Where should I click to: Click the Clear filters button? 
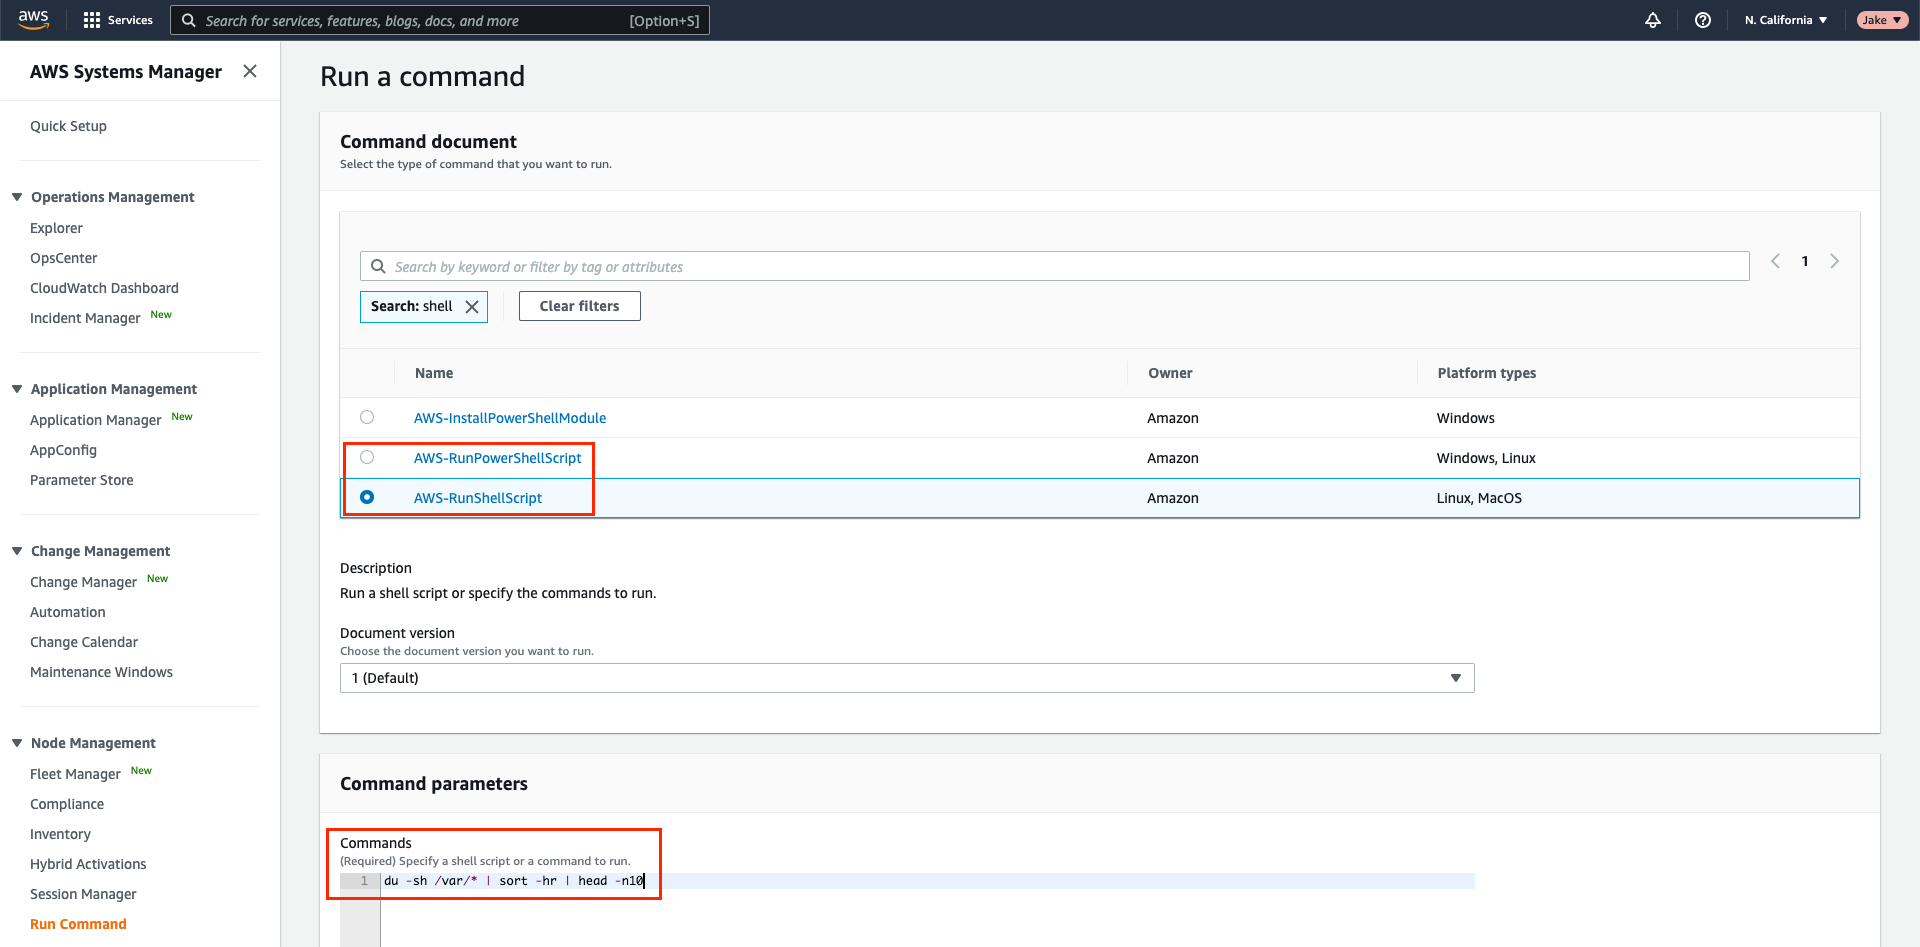coord(579,305)
